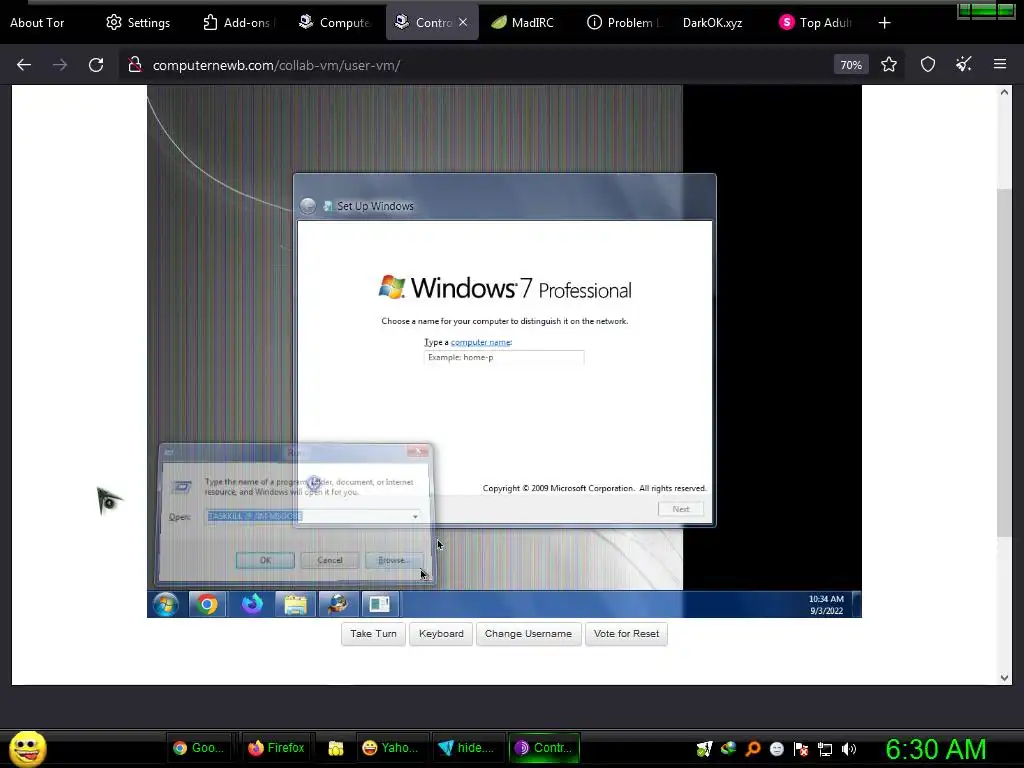Click the VM taskbar globe application icon

tap(338, 604)
